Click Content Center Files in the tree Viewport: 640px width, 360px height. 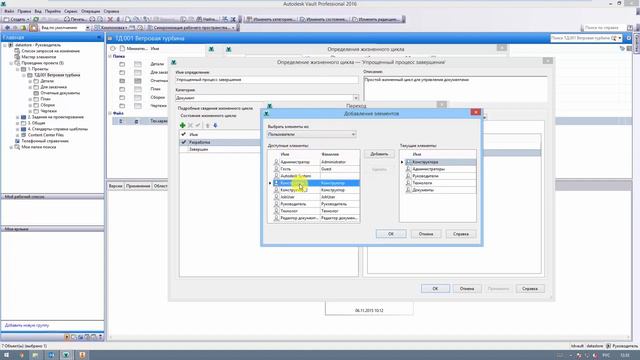[46, 135]
